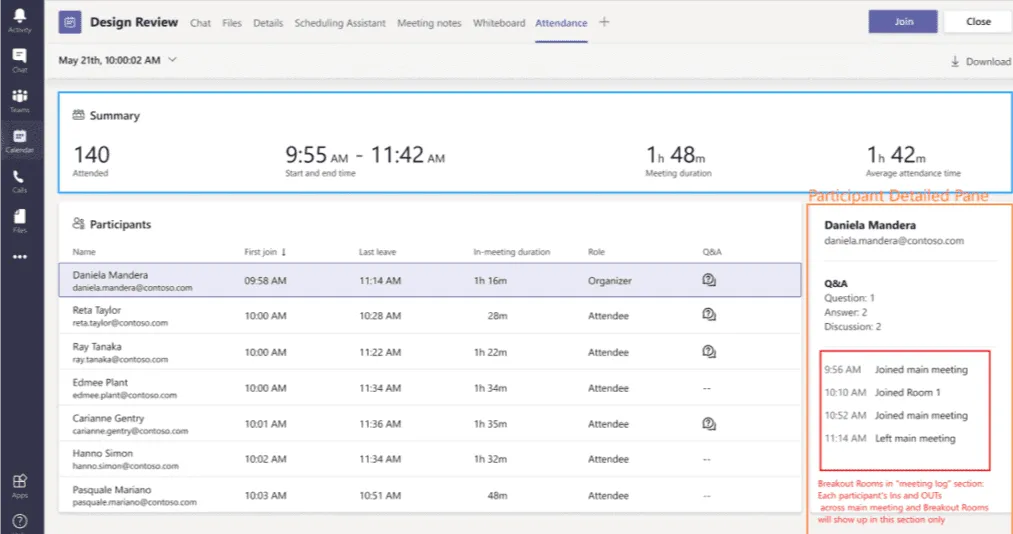Click the Organizer role cell
Screen dimensions: 1013x534
[x=610, y=281]
